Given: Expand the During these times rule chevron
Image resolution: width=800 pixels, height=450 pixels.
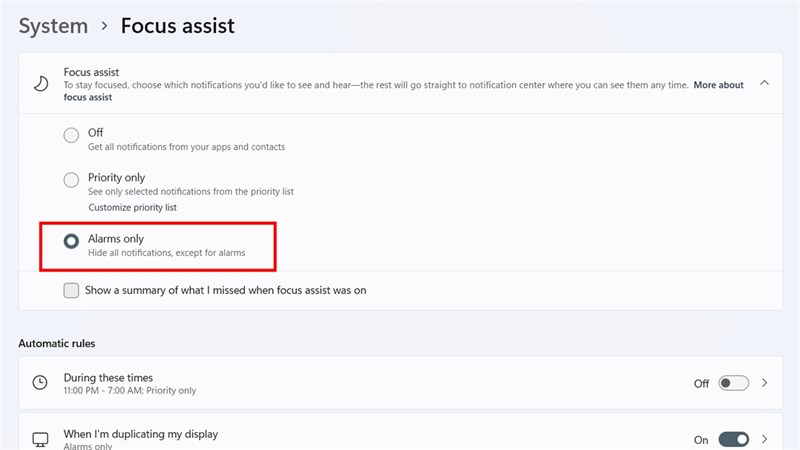Looking at the screenshot, I should click(765, 383).
